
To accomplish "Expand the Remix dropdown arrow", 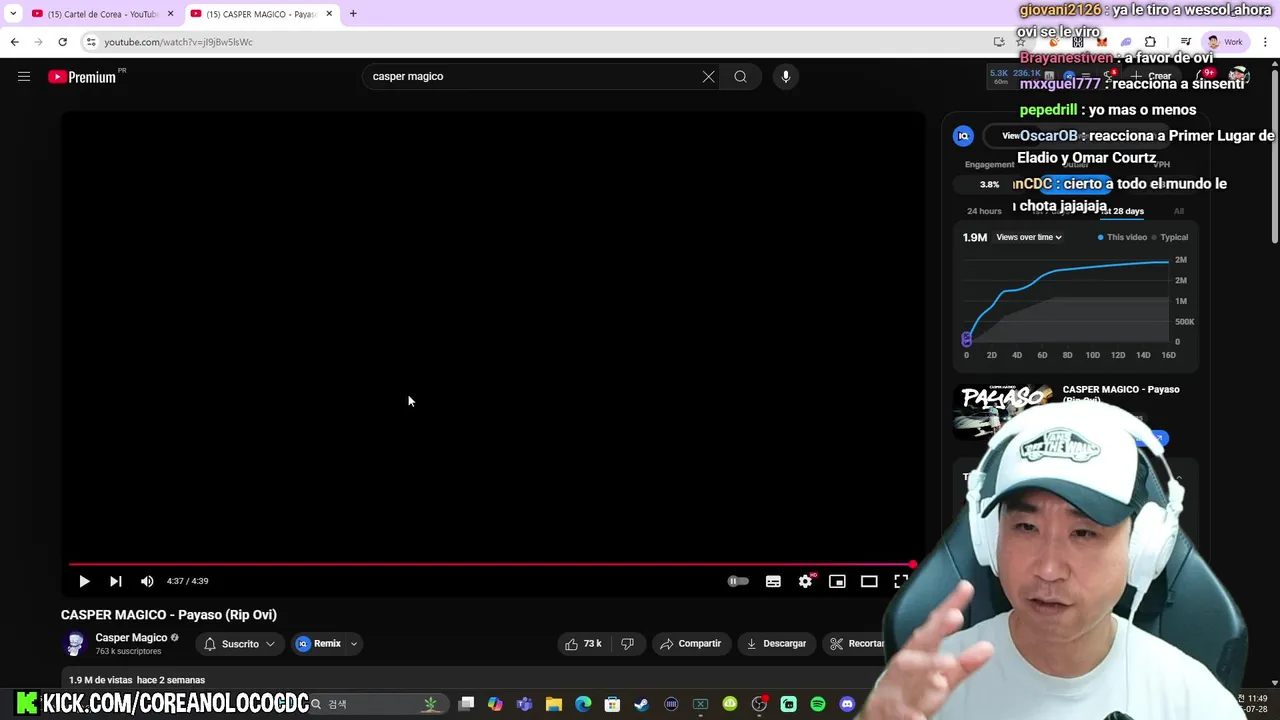I will [x=353, y=644].
